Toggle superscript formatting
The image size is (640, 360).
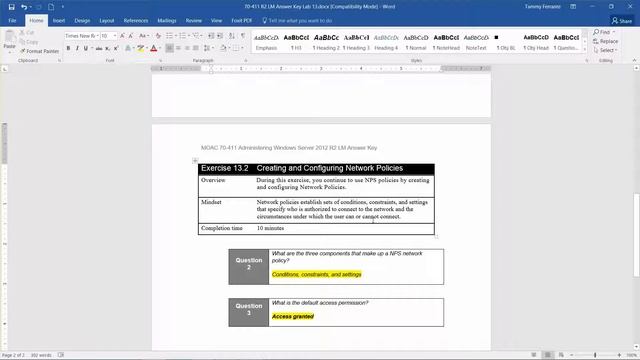coord(116,48)
